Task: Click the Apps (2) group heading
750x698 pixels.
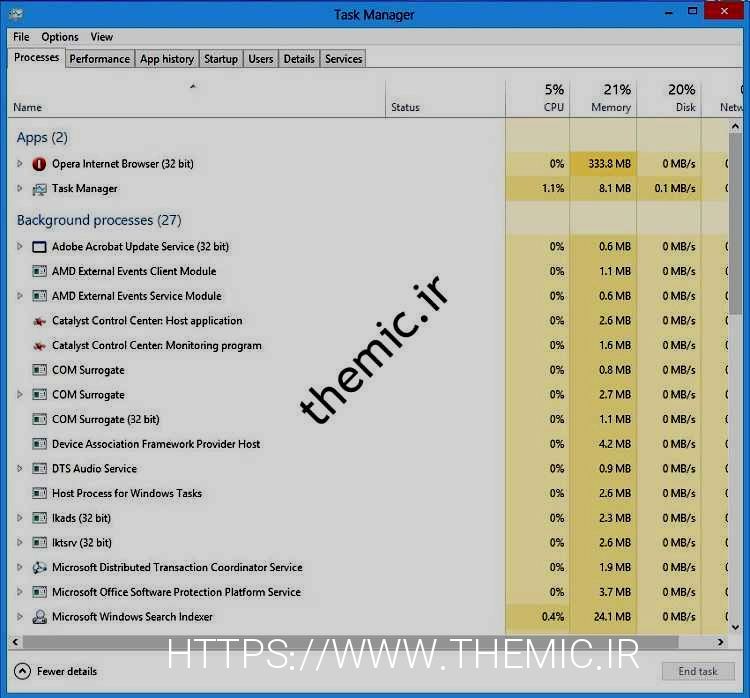Action: point(42,137)
